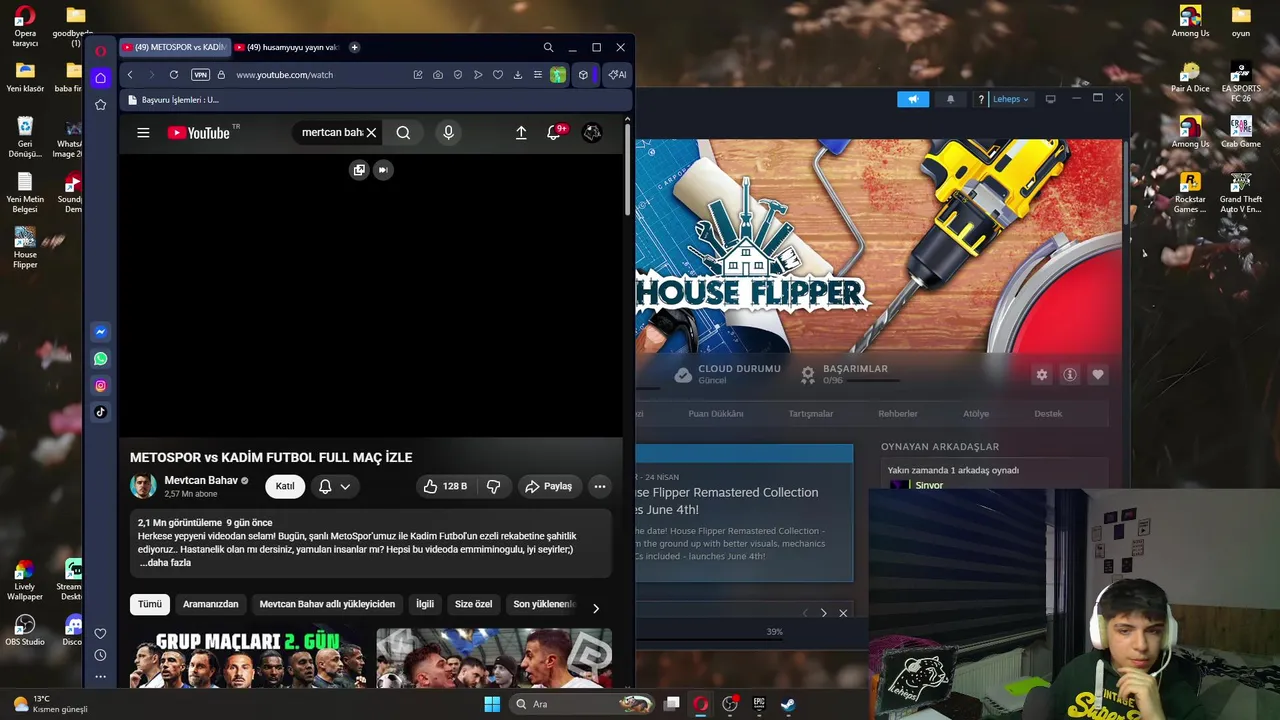This screenshot has height=720, width=1280.
Task: Expand the subscription bell dropdown
Action: click(x=334, y=486)
